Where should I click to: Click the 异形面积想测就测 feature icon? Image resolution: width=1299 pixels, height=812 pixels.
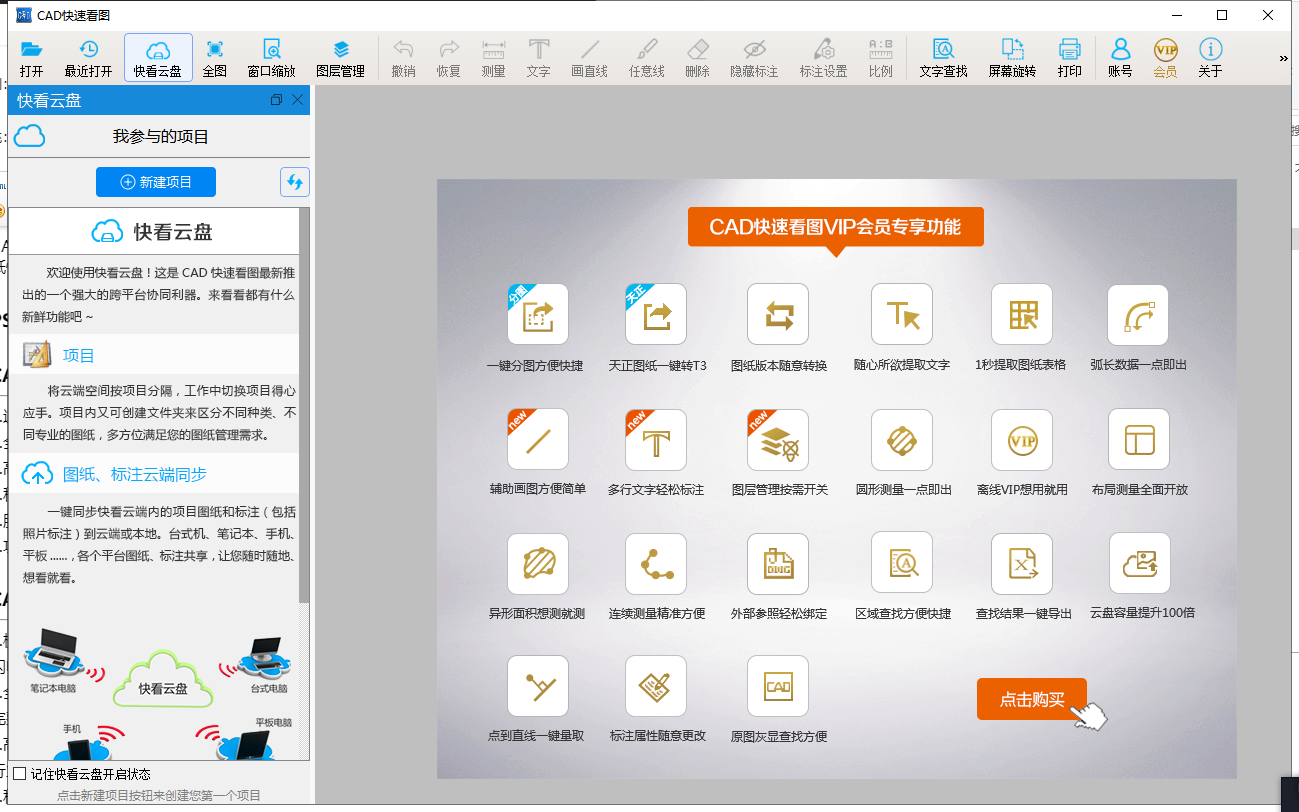coord(538,563)
